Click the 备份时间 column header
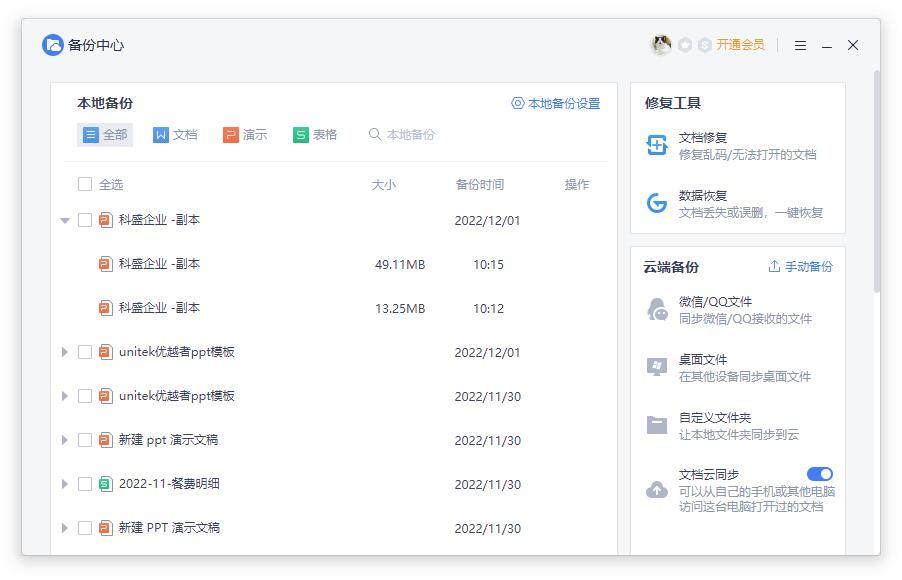 (x=480, y=185)
